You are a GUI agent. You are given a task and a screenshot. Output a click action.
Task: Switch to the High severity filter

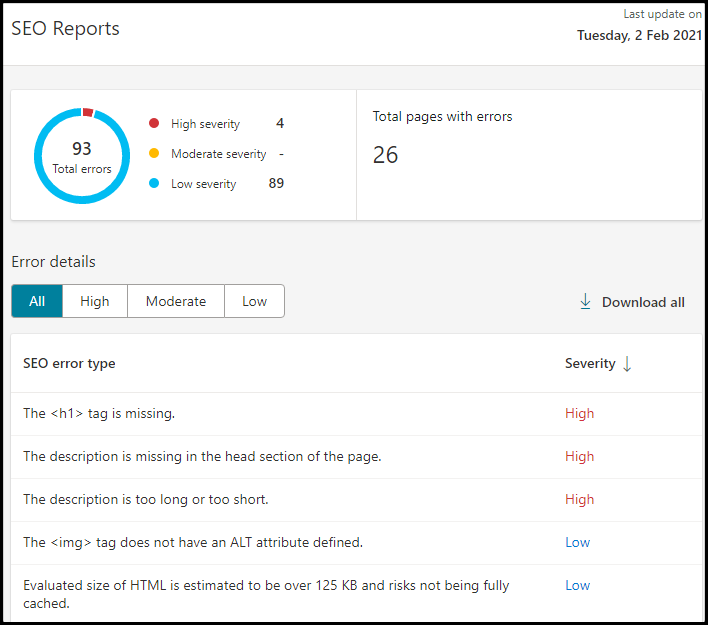click(x=95, y=301)
